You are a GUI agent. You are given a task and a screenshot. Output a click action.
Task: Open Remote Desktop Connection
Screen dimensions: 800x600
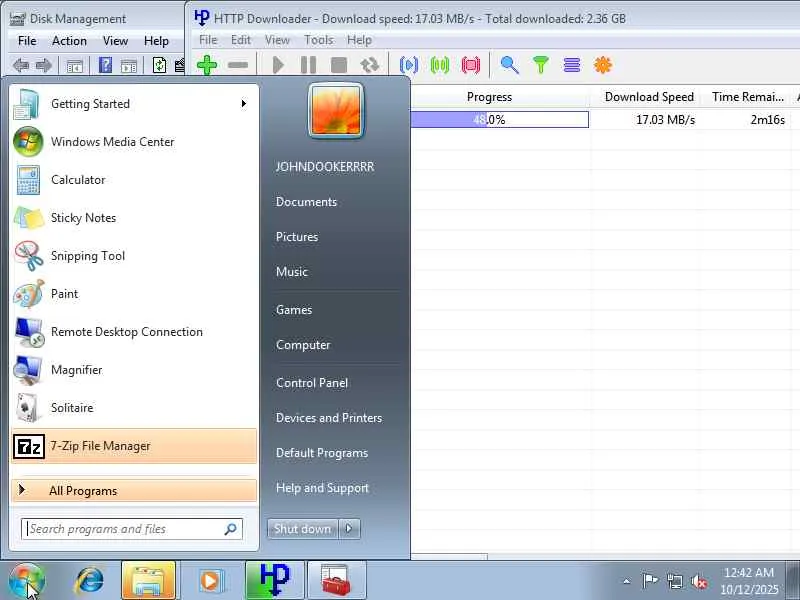[134, 332]
